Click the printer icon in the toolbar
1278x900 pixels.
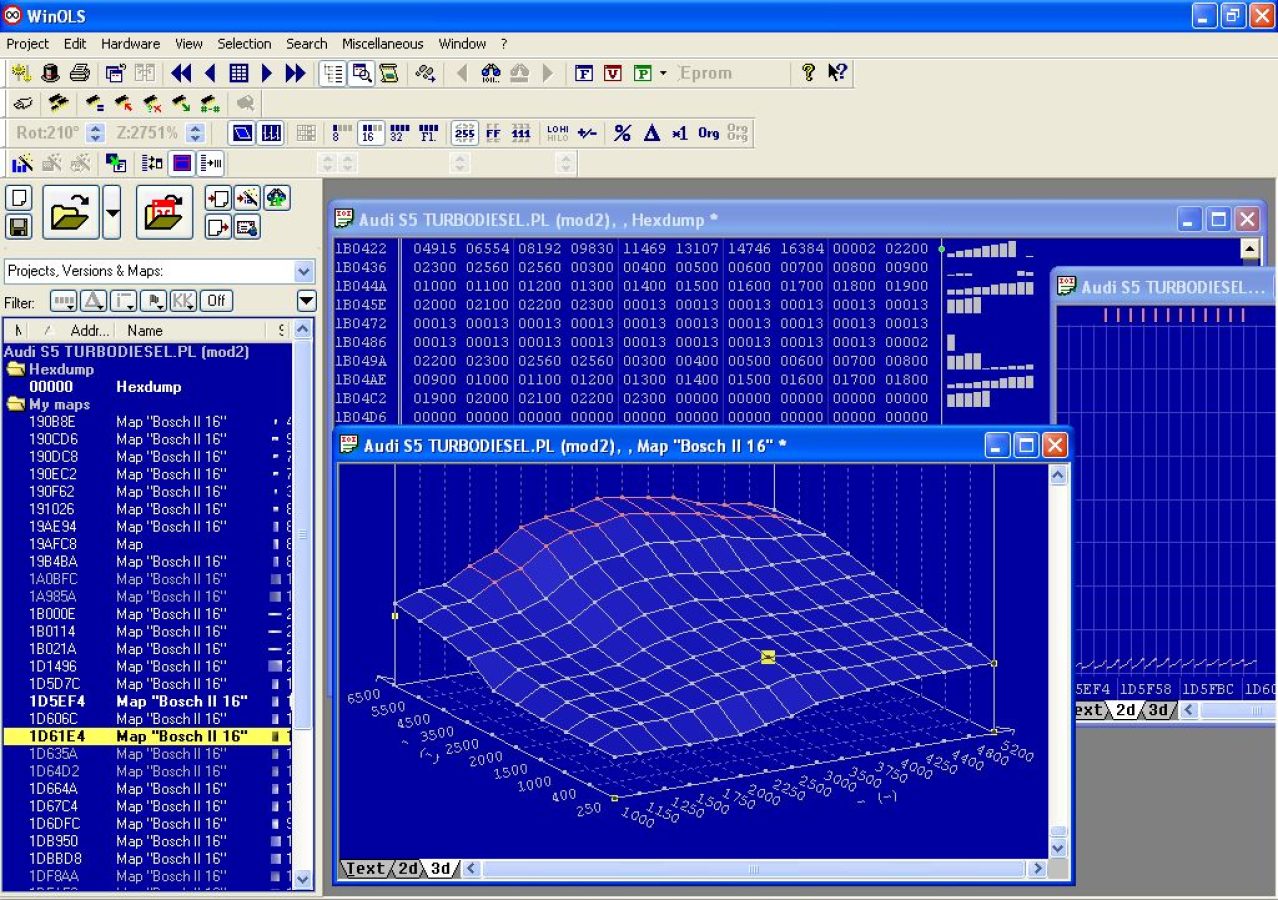click(80, 73)
